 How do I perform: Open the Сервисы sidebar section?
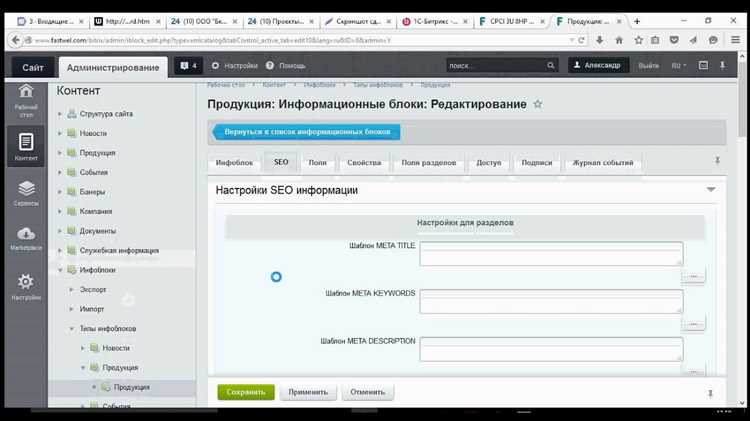26,193
